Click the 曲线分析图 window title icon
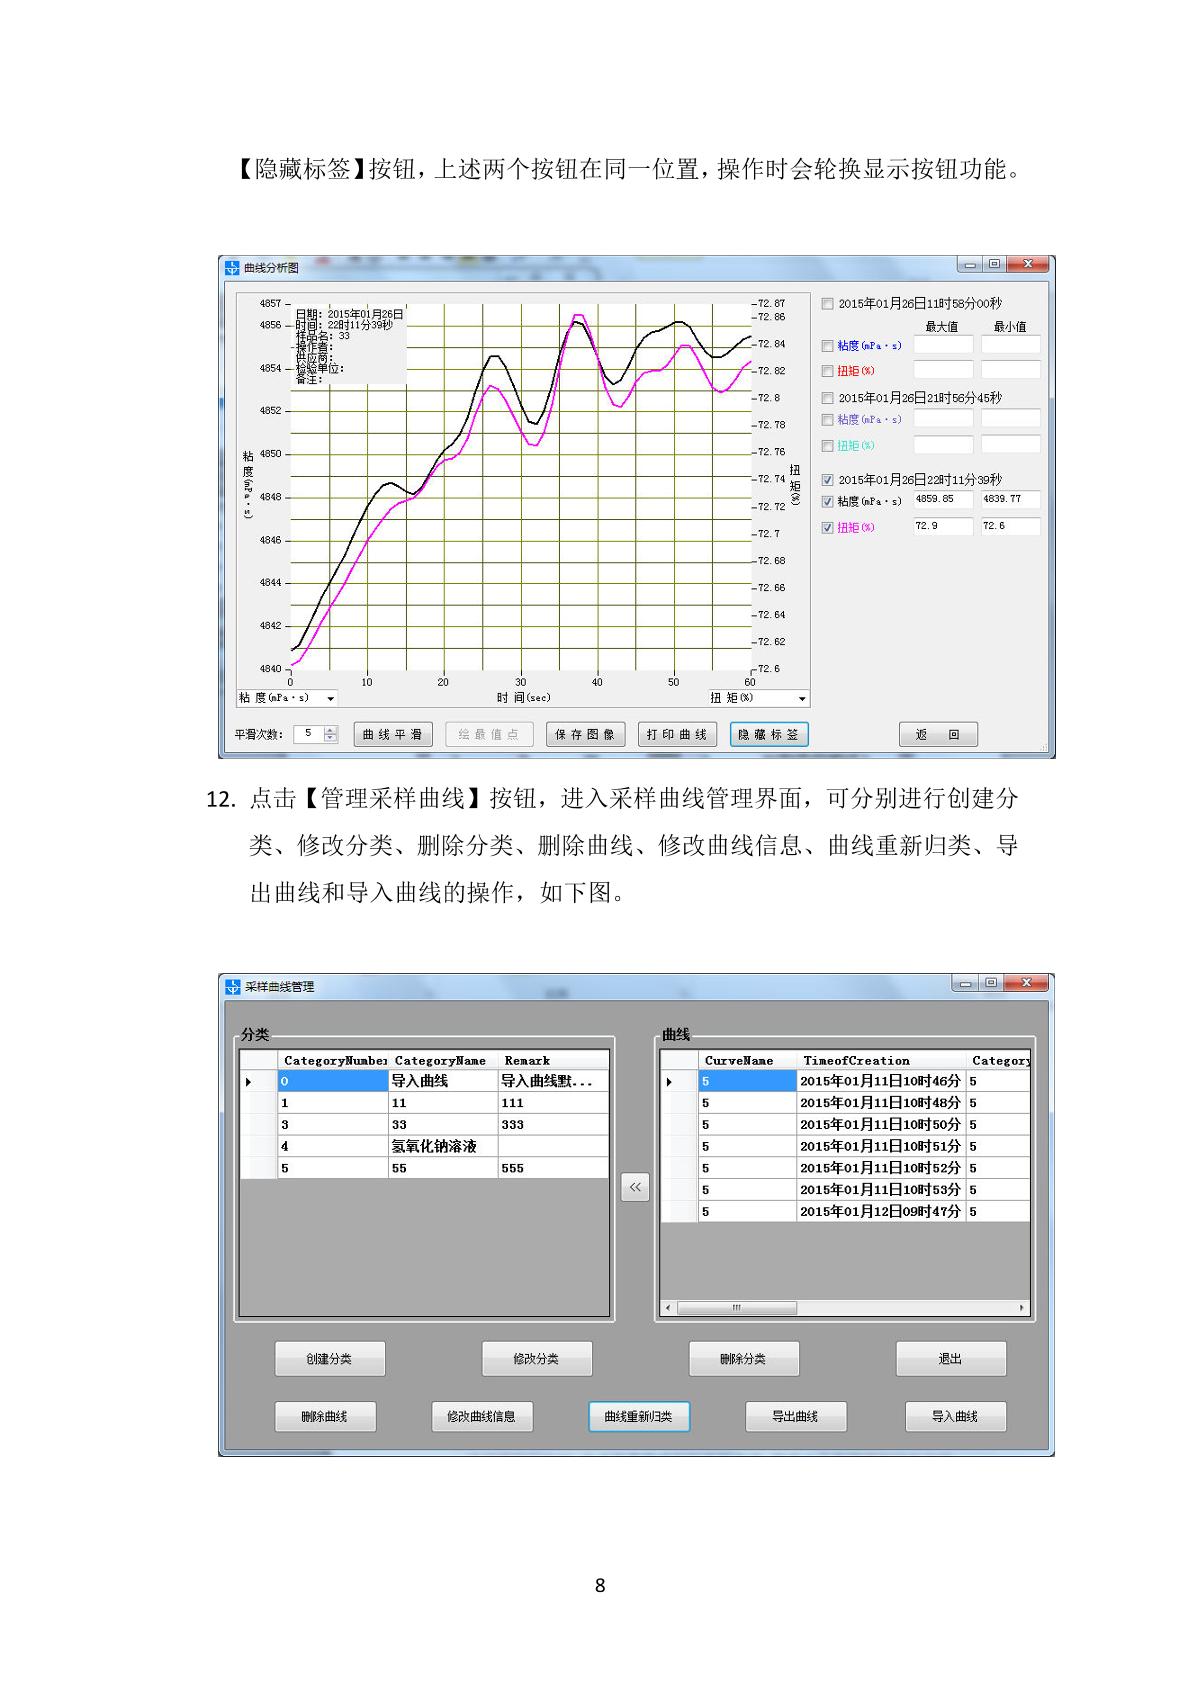This screenshot has height=1698, width=1200. point(232,268)
